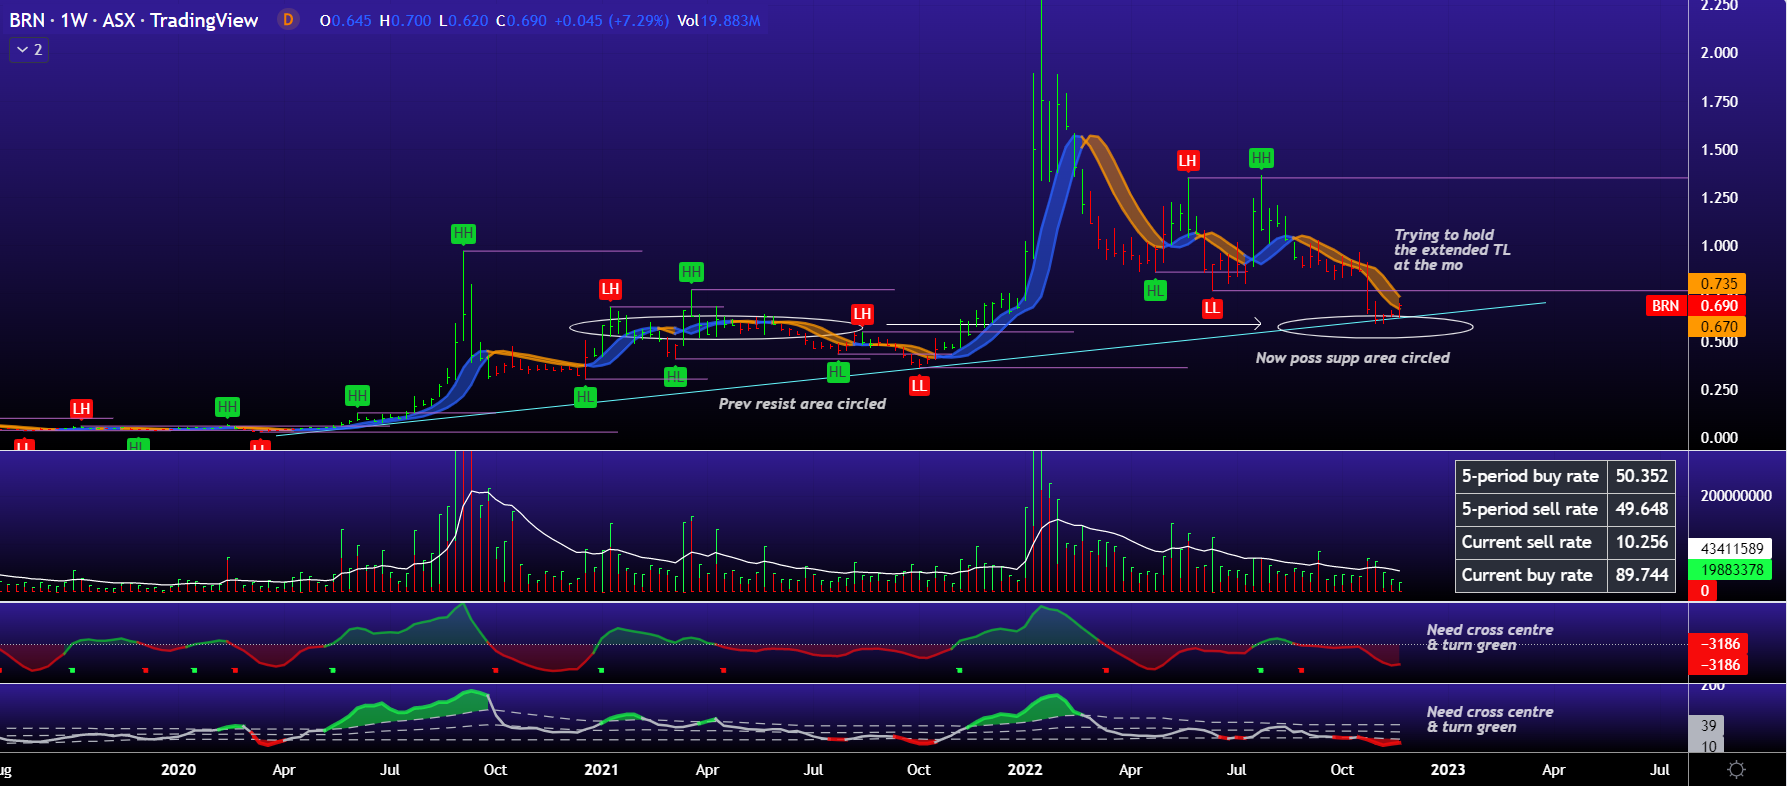Viewport: 1787px width, 786px height.
Task: Click the 5-period buy rate value 50.352
Action: (1641, 476)
